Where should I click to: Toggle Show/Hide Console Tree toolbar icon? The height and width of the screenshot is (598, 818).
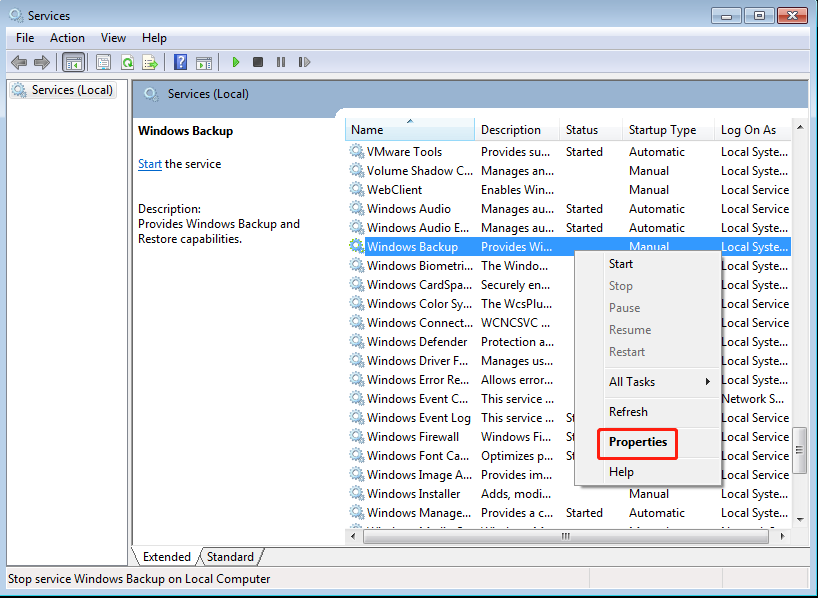(74, 63)
